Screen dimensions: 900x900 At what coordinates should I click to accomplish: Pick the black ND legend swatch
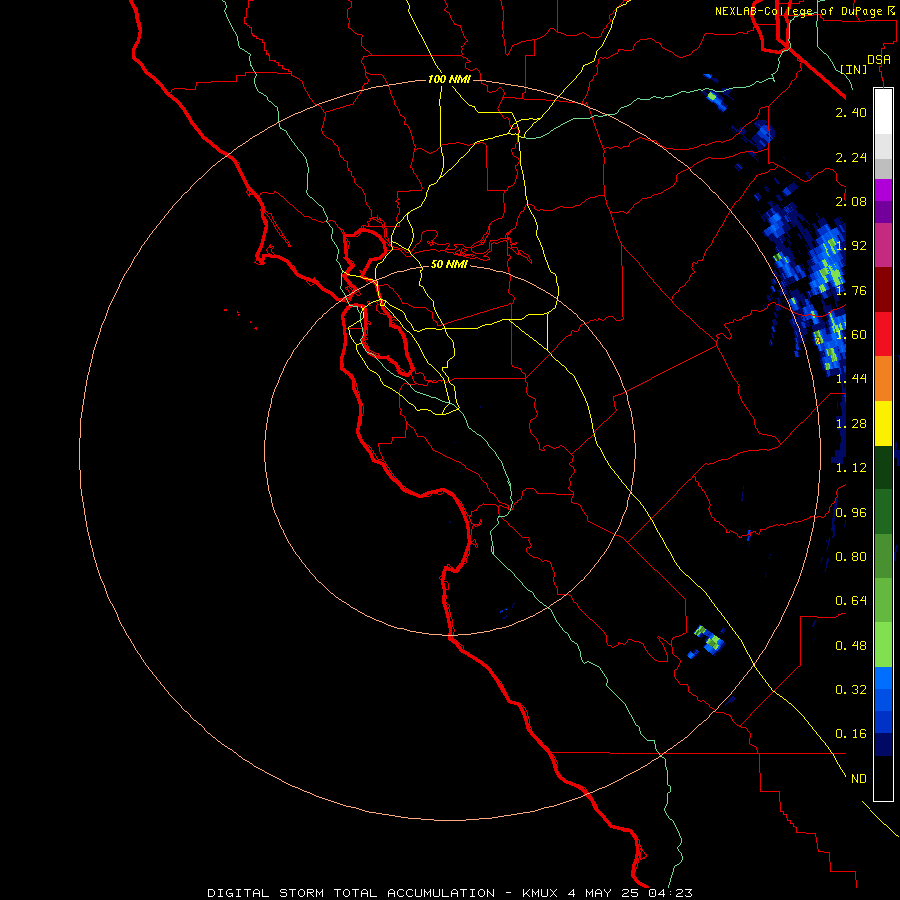coord(883,778)
